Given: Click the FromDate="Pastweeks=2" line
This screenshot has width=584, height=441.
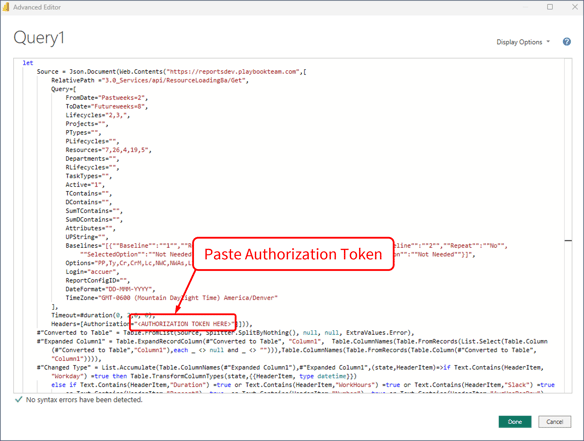Looking at the screenshot, I should [107, 98].
